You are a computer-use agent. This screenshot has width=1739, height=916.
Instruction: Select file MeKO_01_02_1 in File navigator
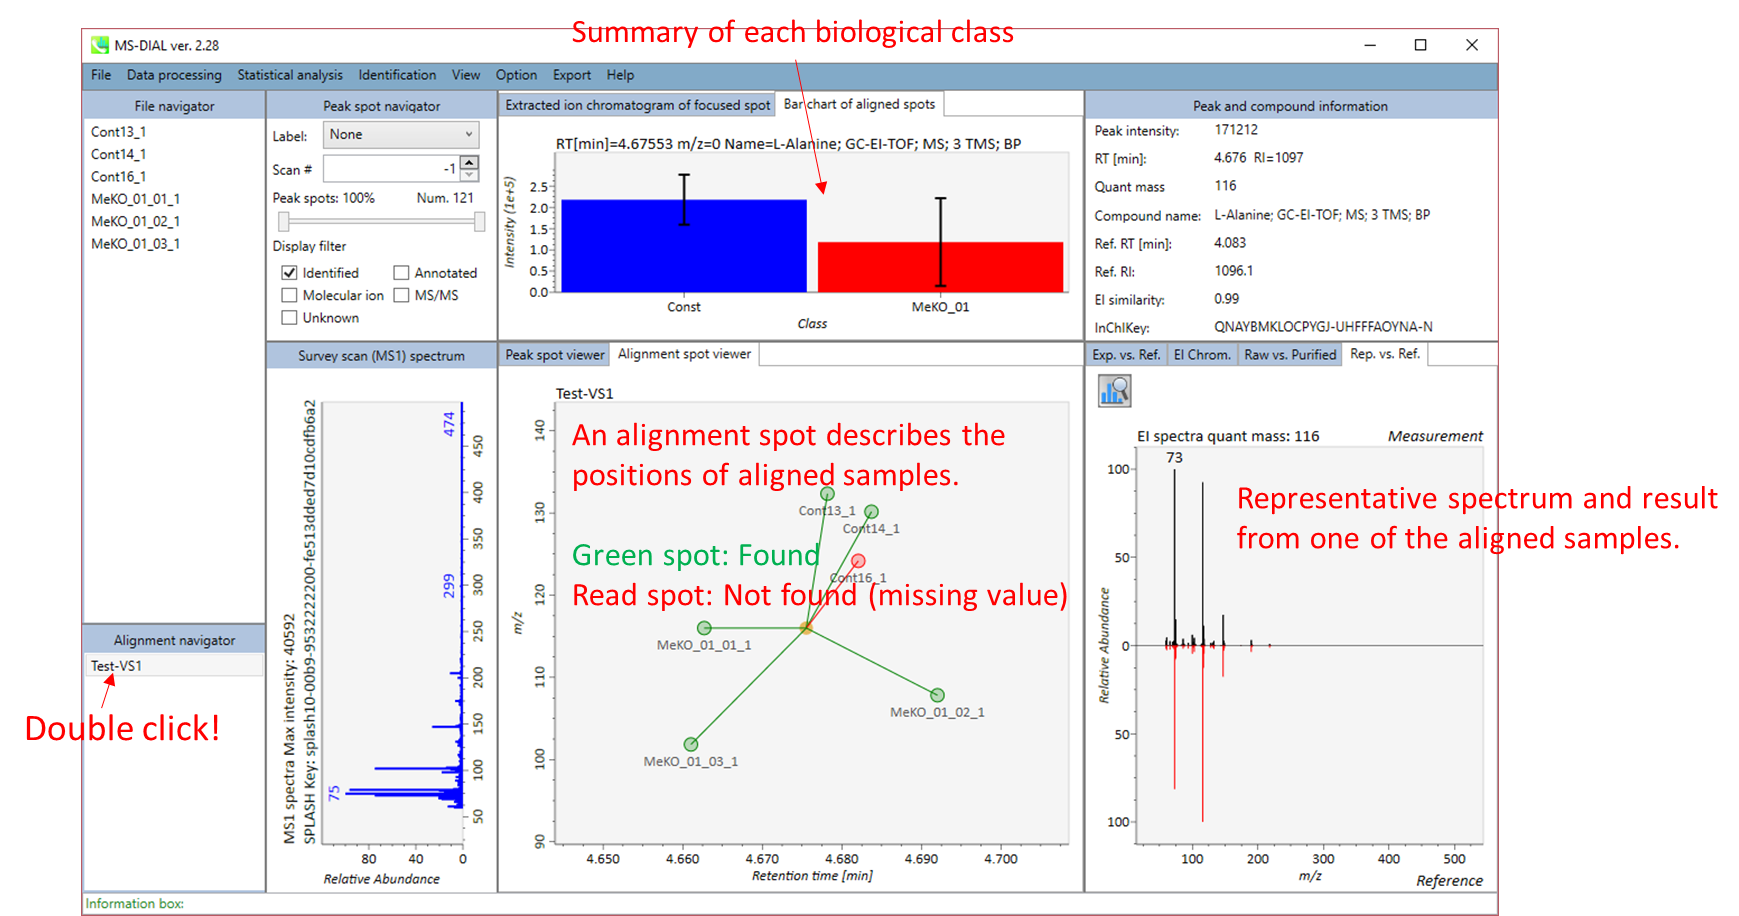(135, 222)
